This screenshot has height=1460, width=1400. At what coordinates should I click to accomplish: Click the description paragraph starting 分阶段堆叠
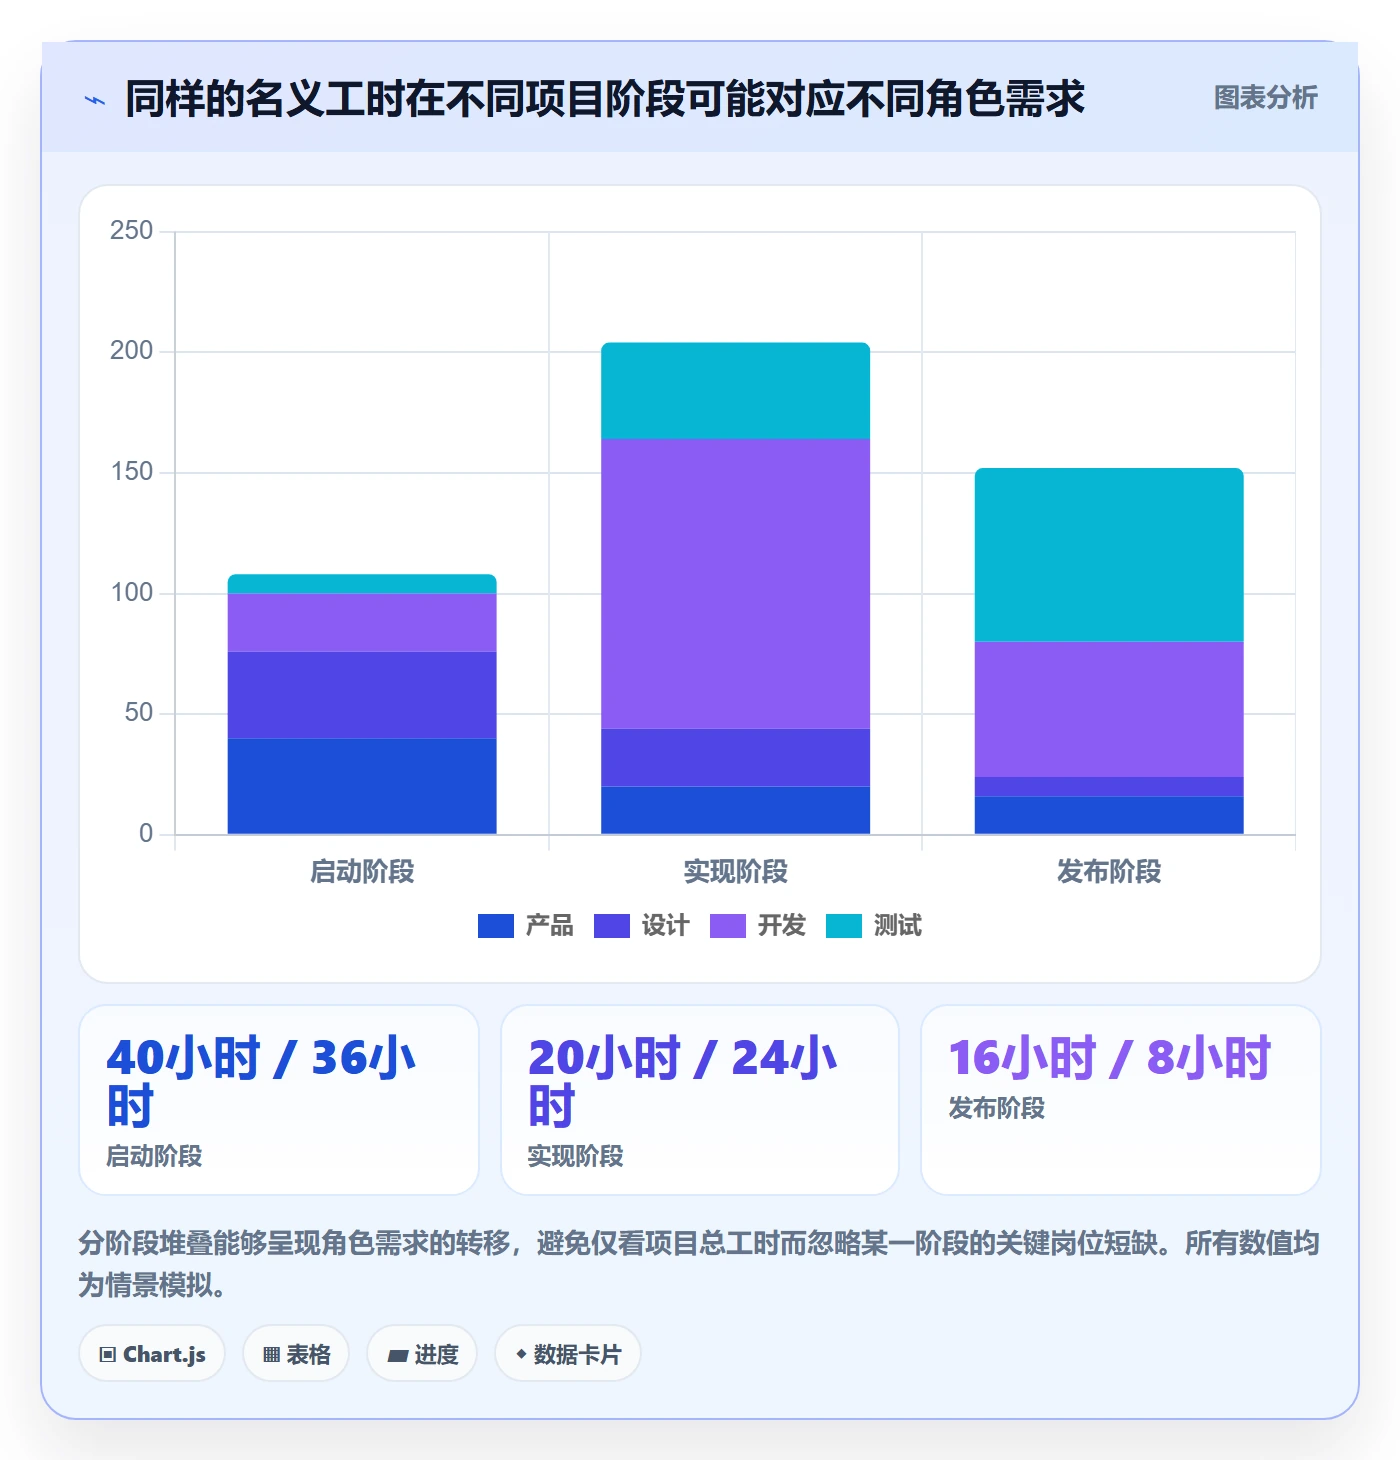[x=700, y=1264]
